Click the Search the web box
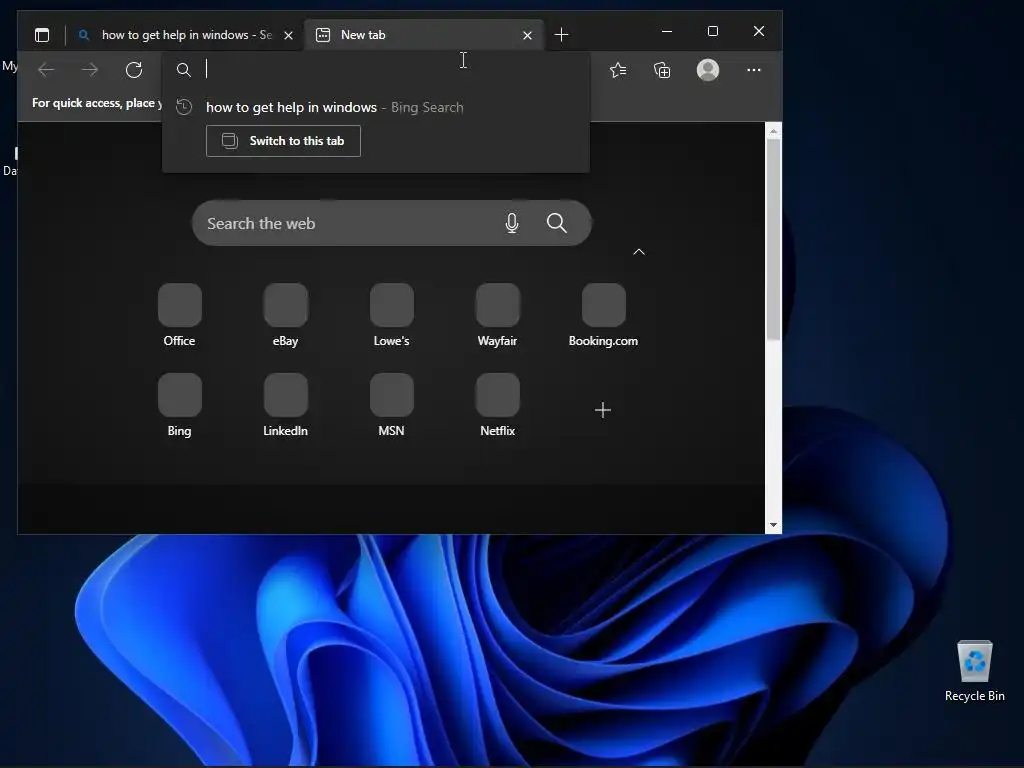Viewport: 1024px width, 768px height. click(x=392, y=223)
